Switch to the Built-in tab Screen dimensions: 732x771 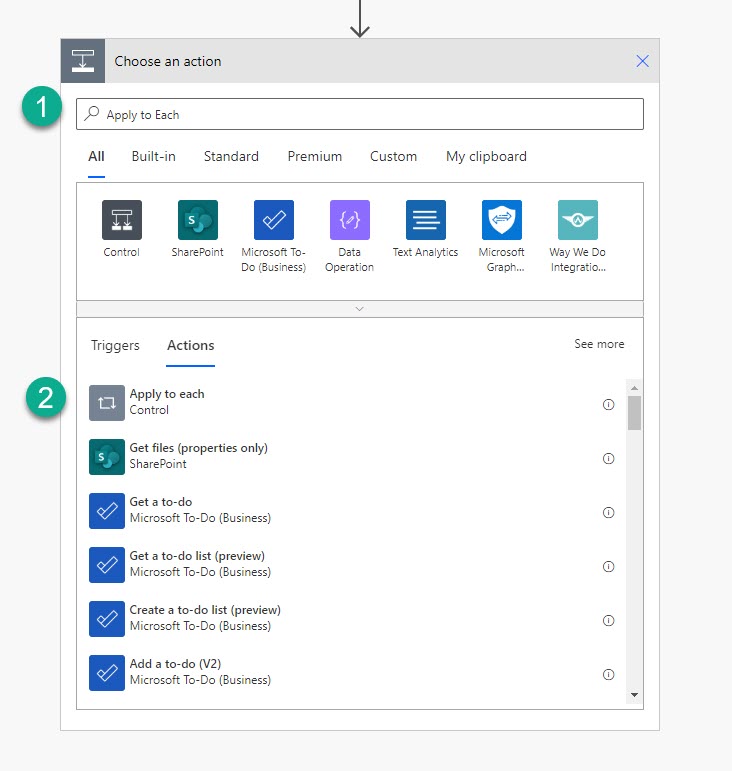pyautogui.click(x=153, y=157)
